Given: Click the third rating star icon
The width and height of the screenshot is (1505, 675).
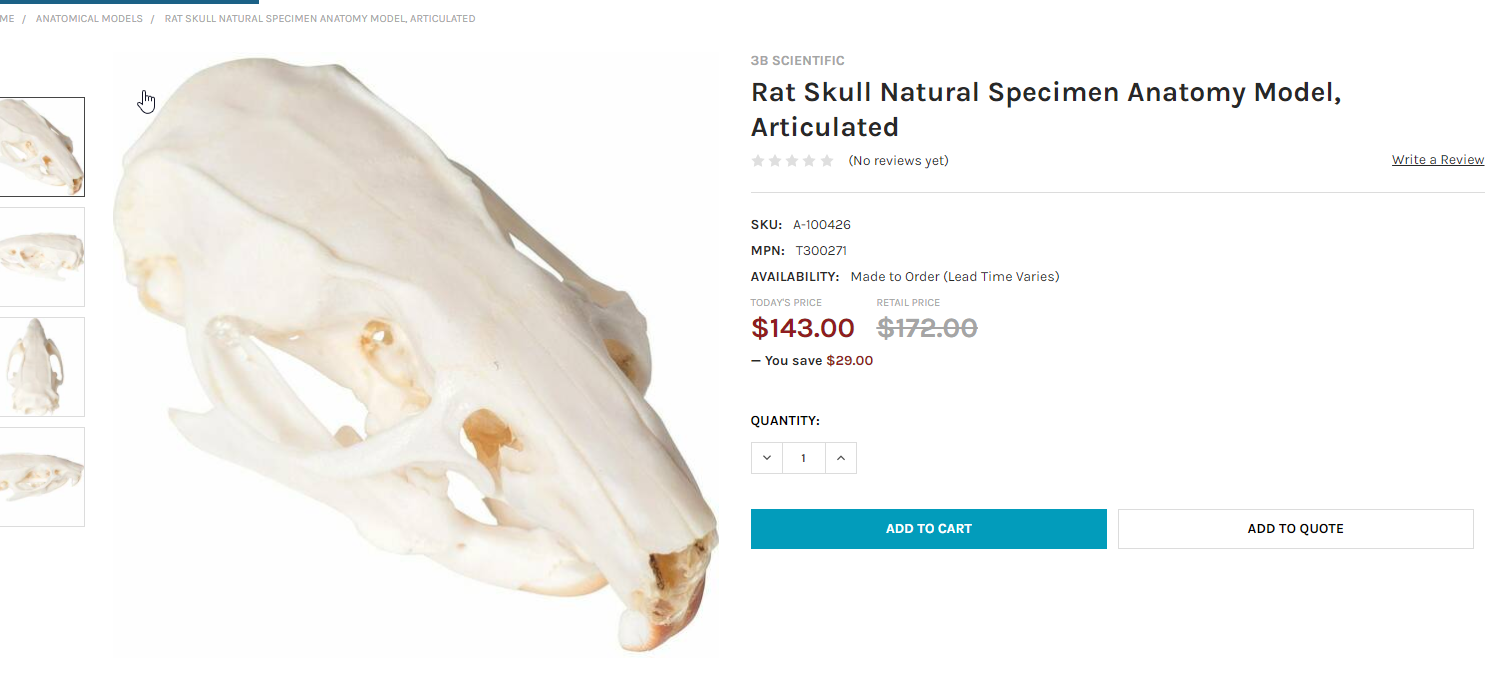Looking at the screenshot, I should pos(793,161).
